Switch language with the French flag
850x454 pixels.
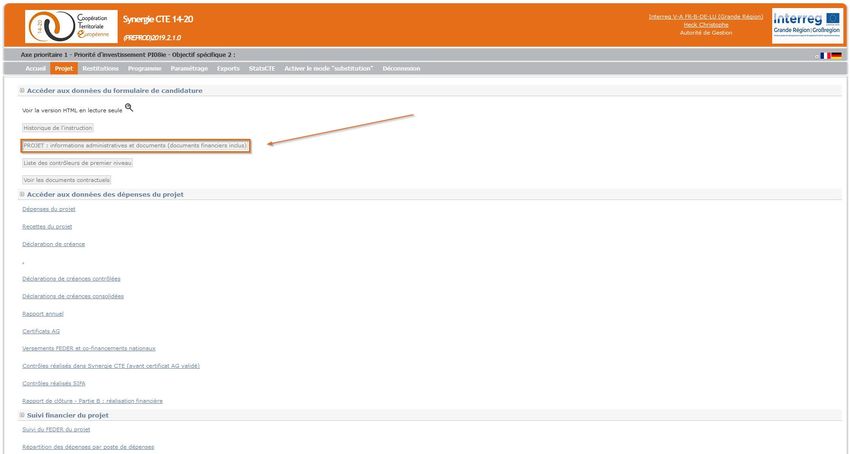tap(824, 56)
